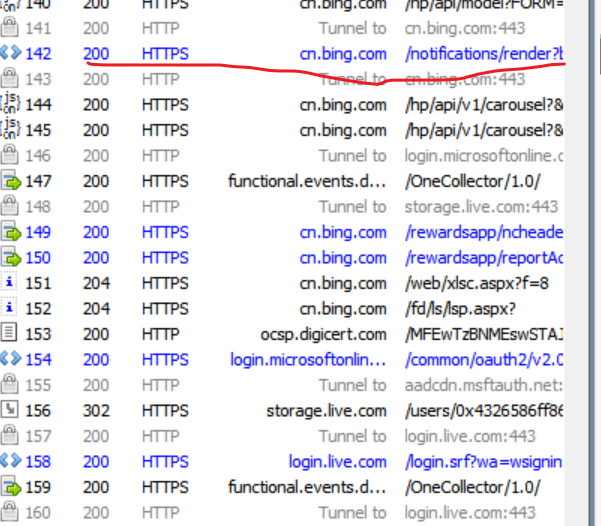The height and width of the screenshot is (526, 601).
Task: Click the POST arrow icon of session 159
Action: tap(10, 486)
